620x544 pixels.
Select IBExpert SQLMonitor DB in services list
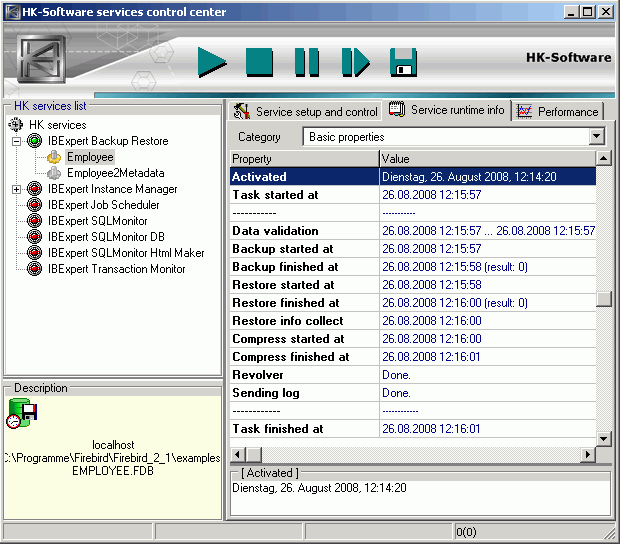106,237
